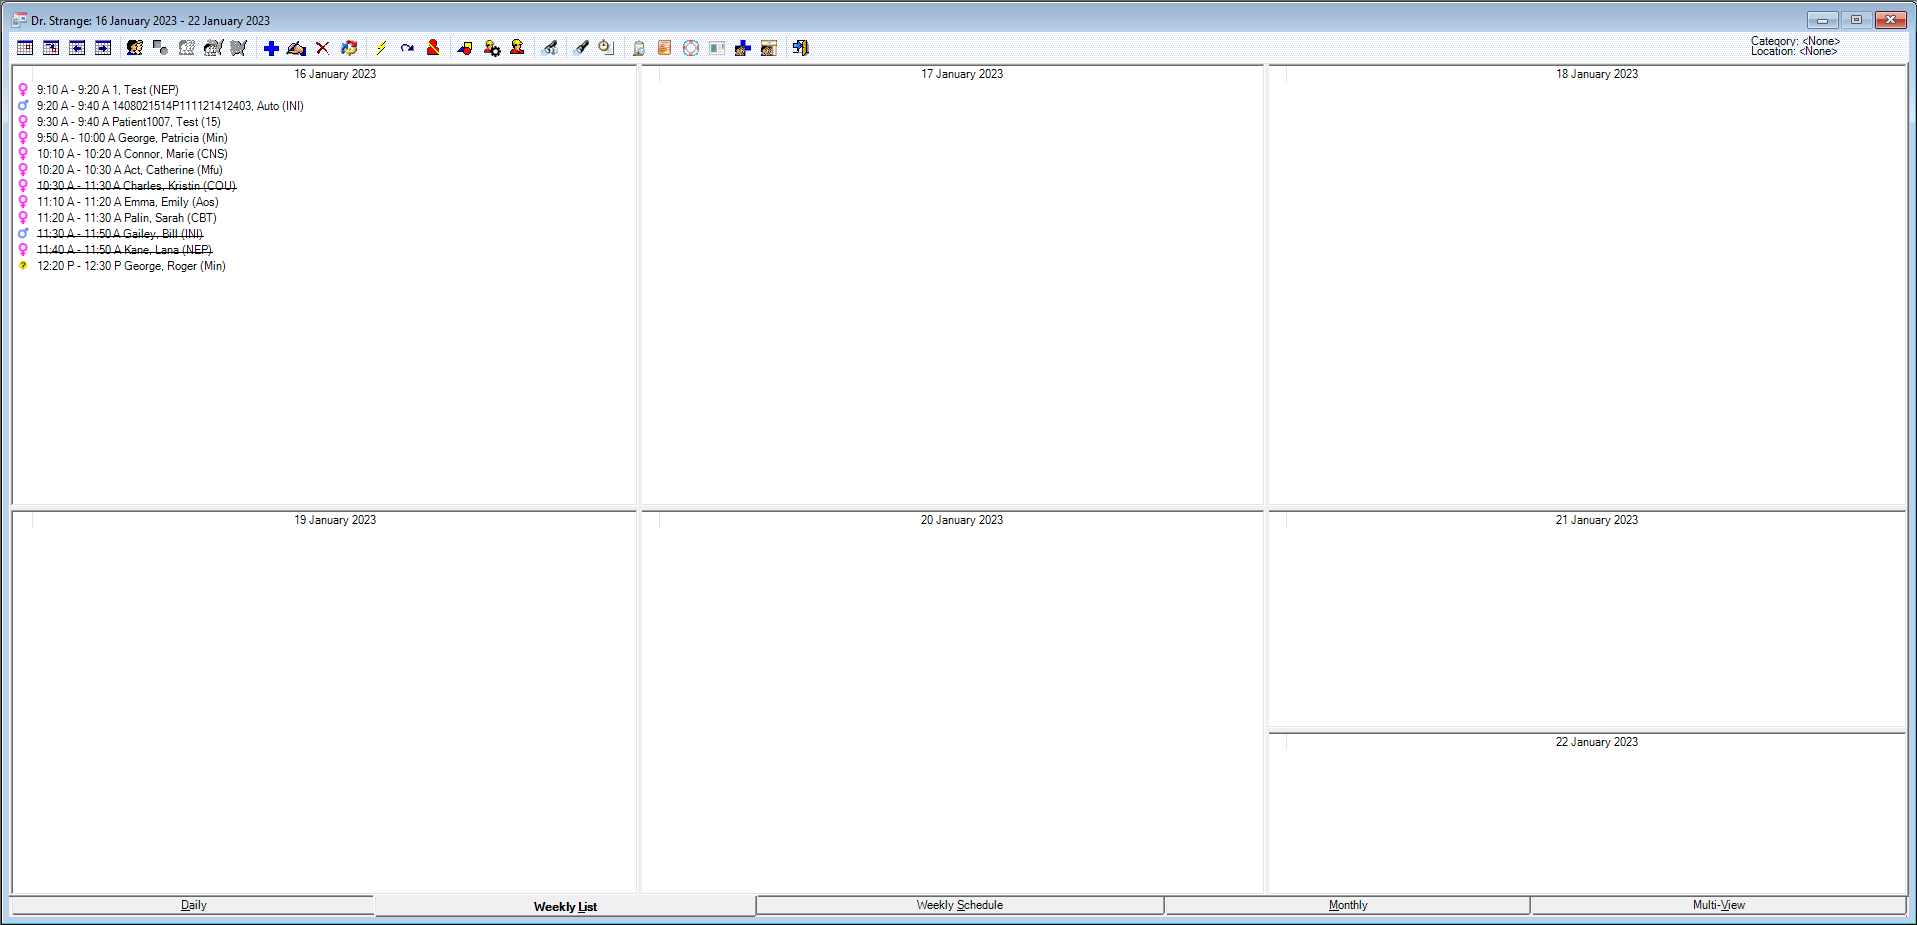Click the Category <None> label
Image resolution: width=1917 pixels, height=925 pixels.
1795,41
